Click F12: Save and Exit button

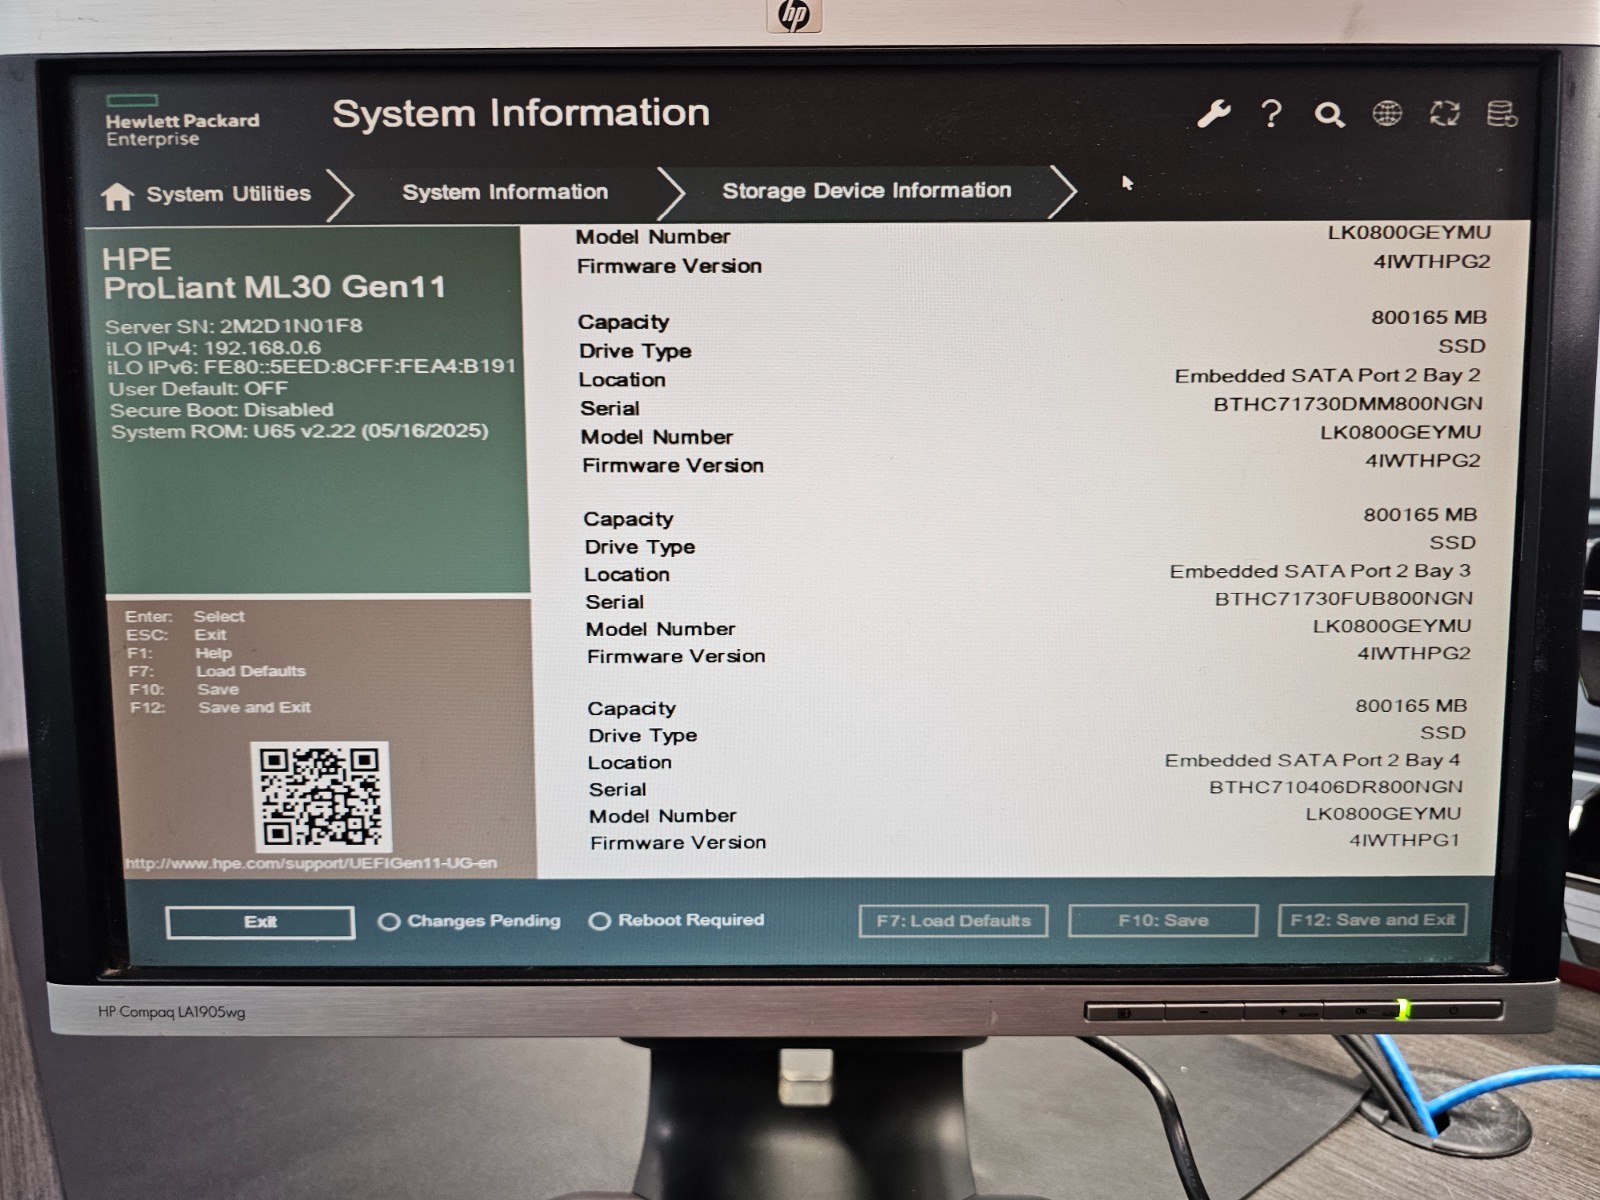tap(1372, 920)
